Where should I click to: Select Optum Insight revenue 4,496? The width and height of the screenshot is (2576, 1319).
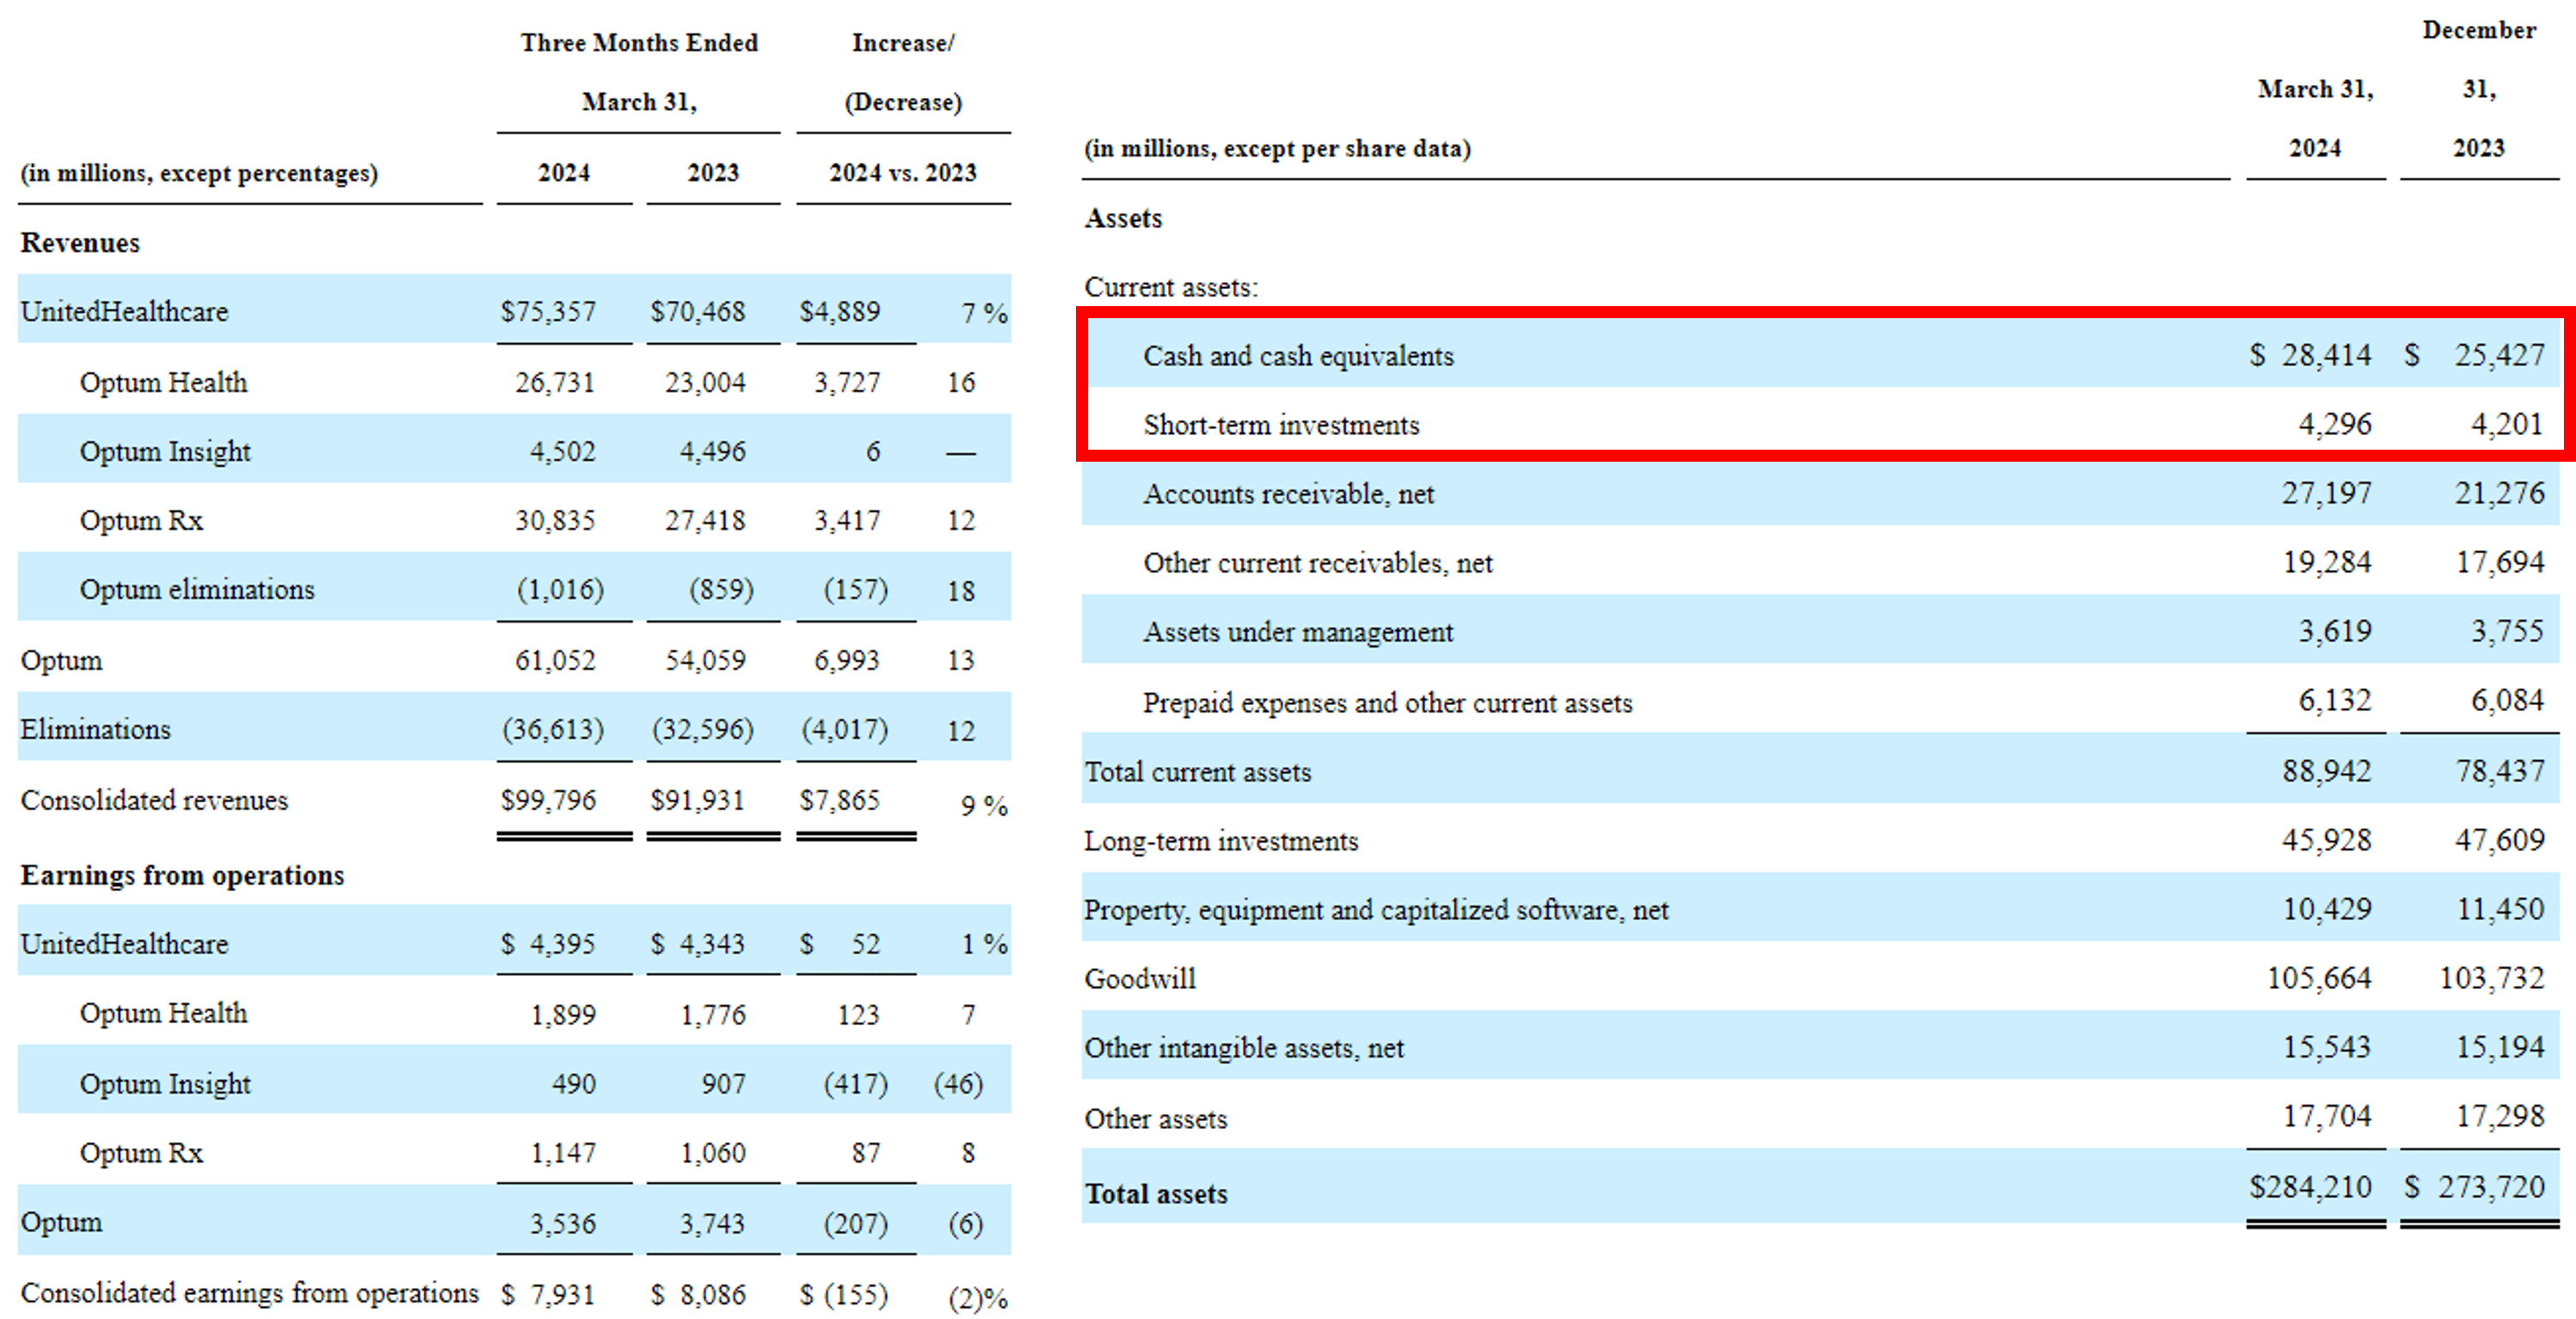click(x=713, y=451)
